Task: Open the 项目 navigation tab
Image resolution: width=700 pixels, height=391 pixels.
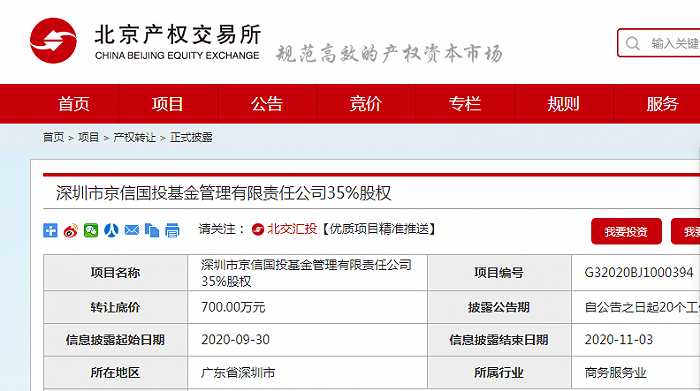Action: (x=168, y=104)
